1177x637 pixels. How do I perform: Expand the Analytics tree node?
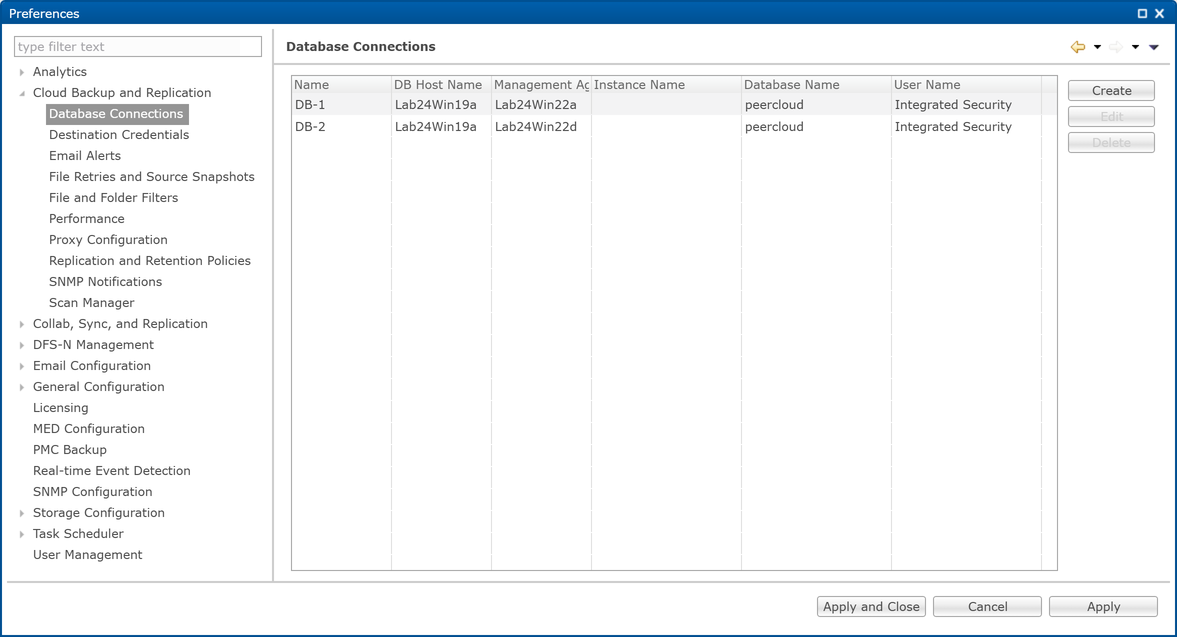click(x=22, y=72)
